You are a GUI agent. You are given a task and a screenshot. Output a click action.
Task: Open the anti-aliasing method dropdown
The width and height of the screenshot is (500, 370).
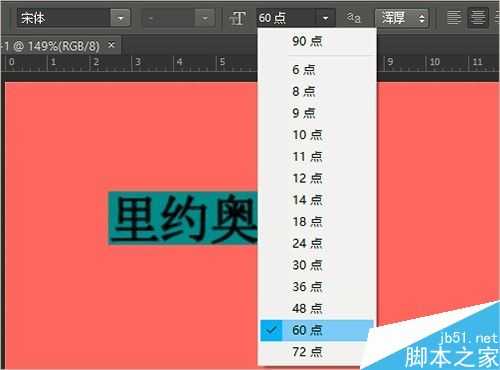tap(402, 18)
